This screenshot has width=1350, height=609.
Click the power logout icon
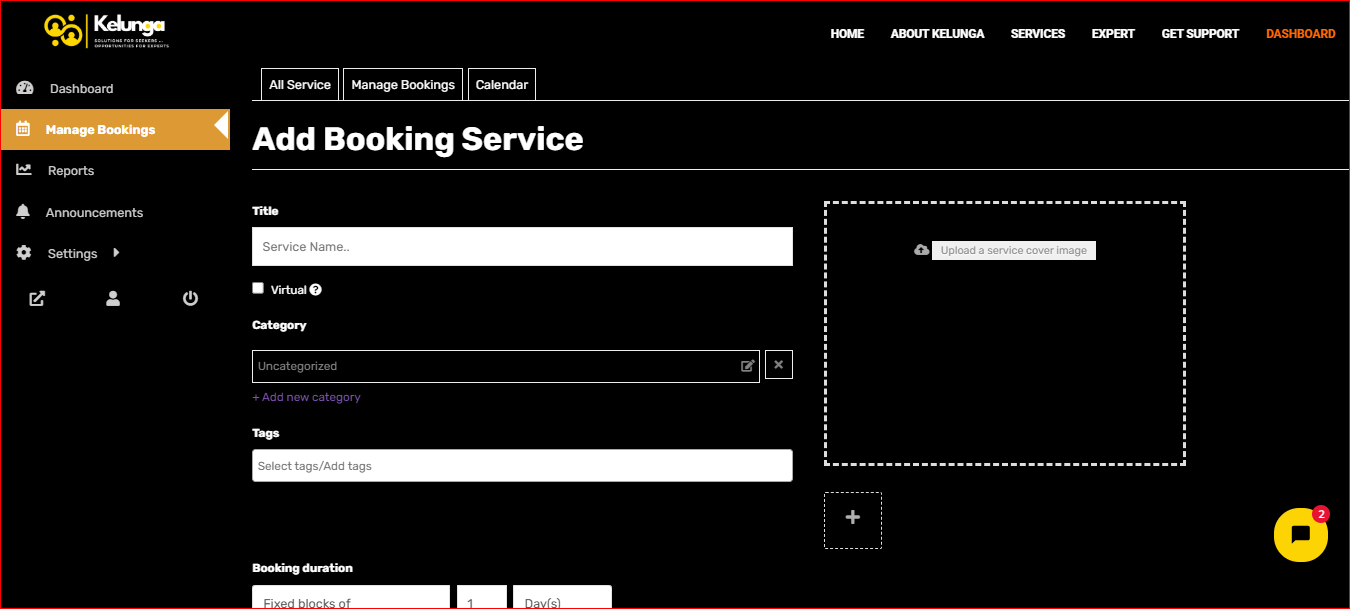[190, 298]
